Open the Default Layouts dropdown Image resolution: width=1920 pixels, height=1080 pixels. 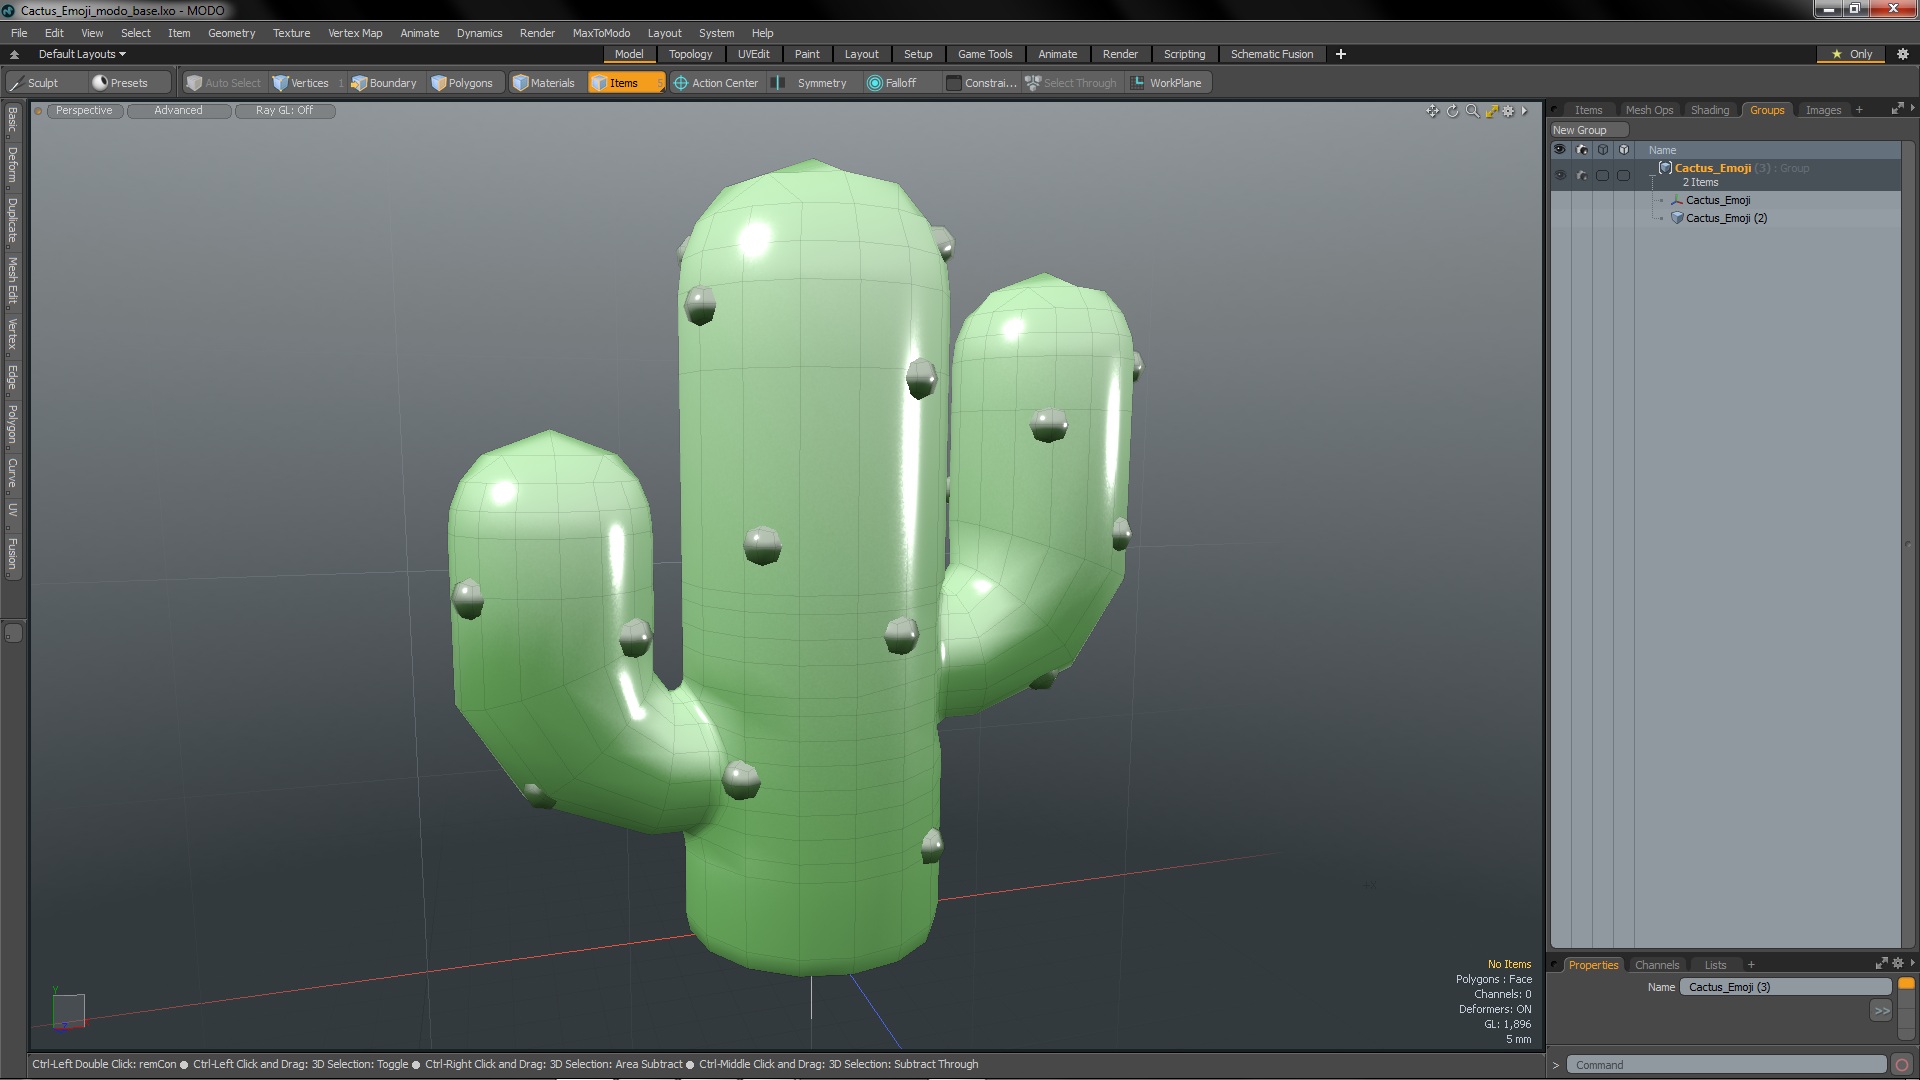[x=78, y=53]
